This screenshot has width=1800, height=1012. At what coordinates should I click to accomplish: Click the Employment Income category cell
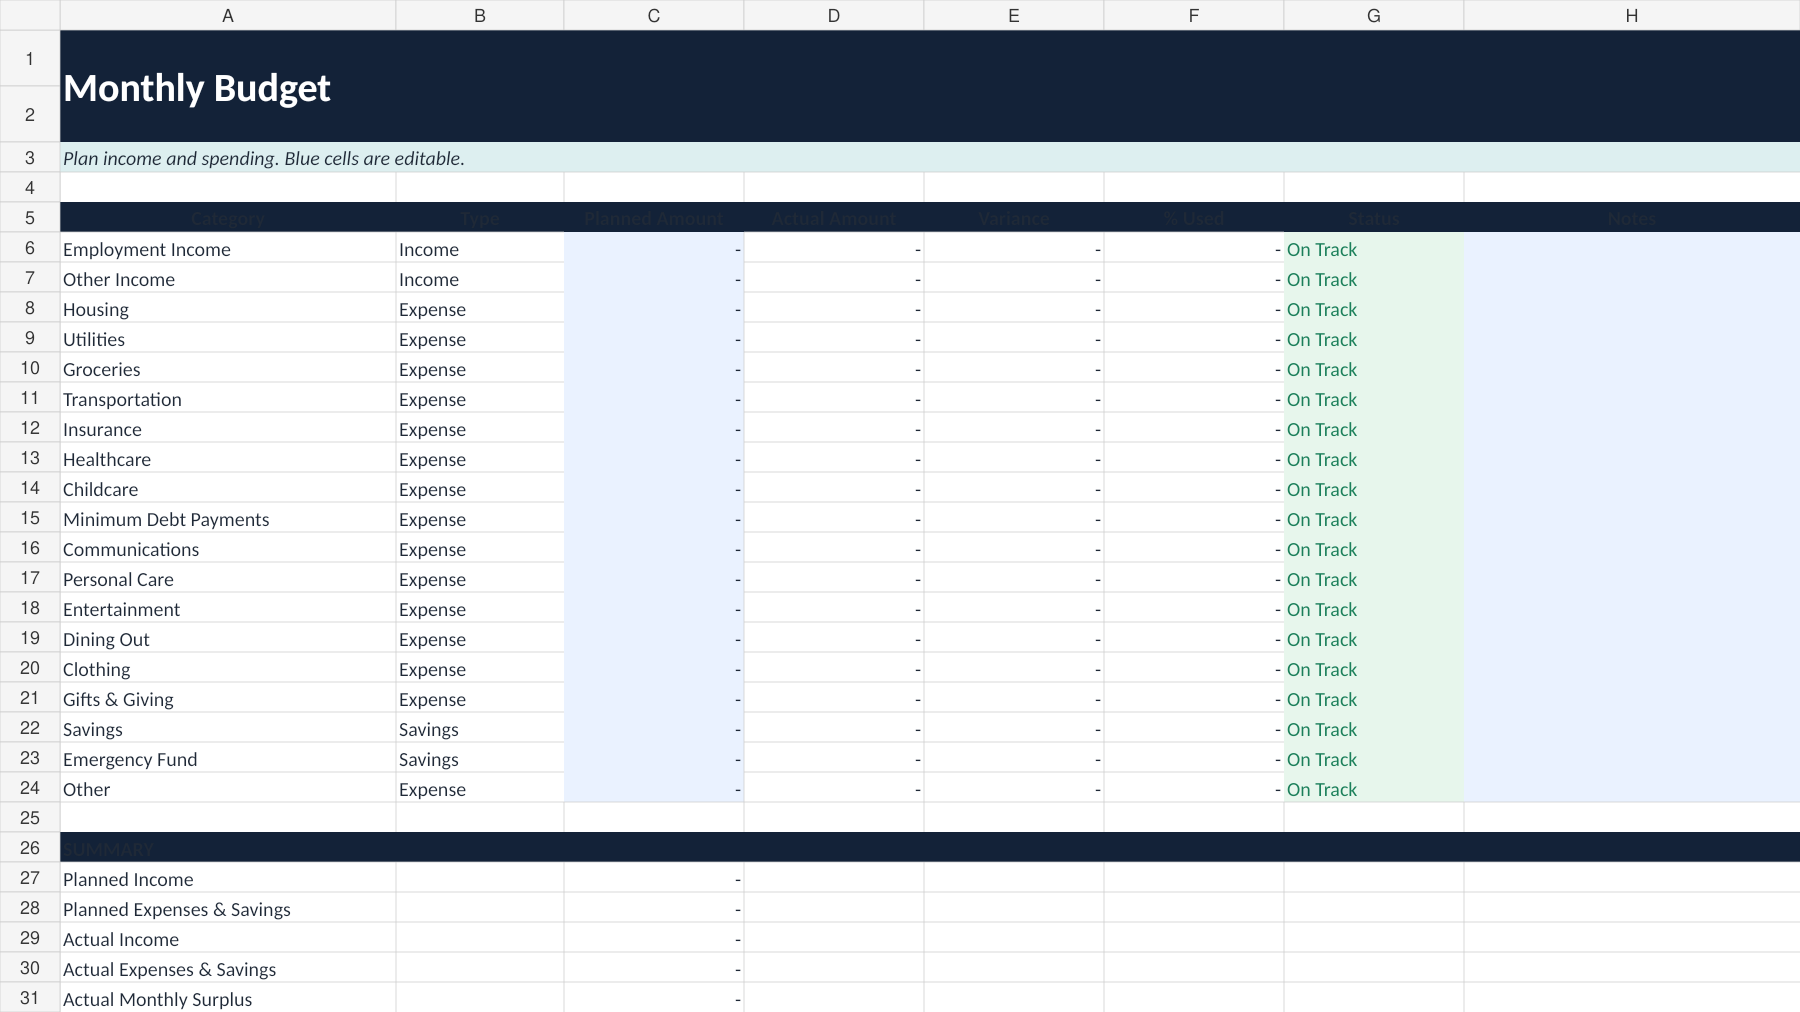tap(228, 248)
